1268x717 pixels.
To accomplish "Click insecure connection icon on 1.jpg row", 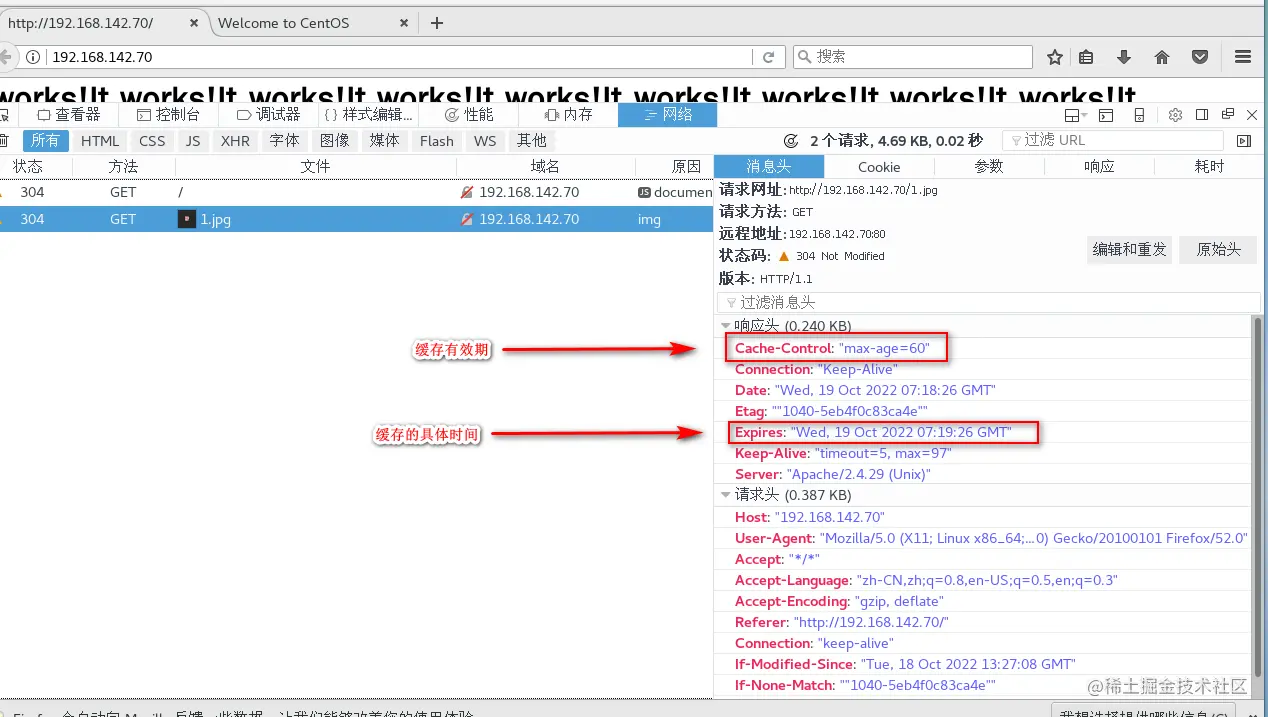I will [466, 219].
